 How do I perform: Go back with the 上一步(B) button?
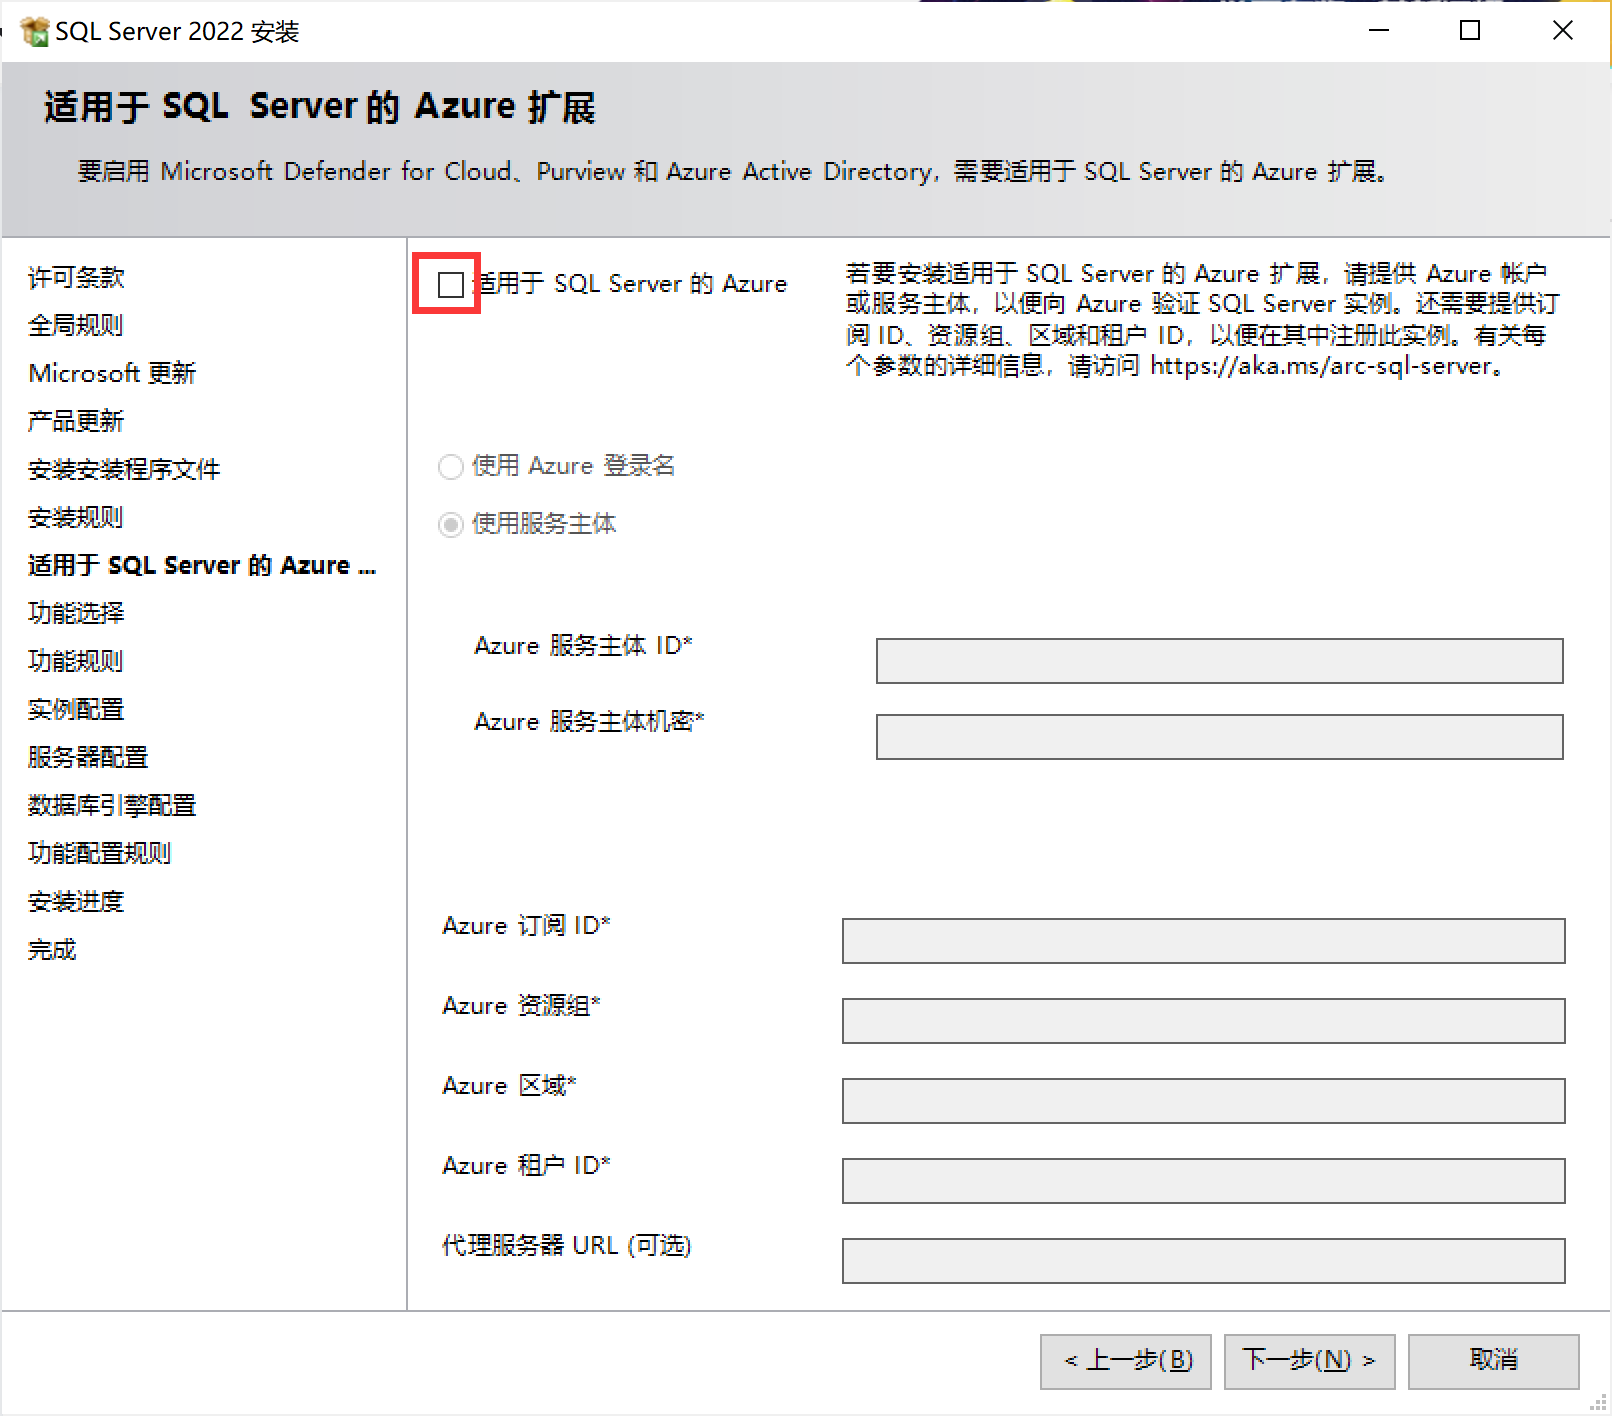click(1125, 1361)
